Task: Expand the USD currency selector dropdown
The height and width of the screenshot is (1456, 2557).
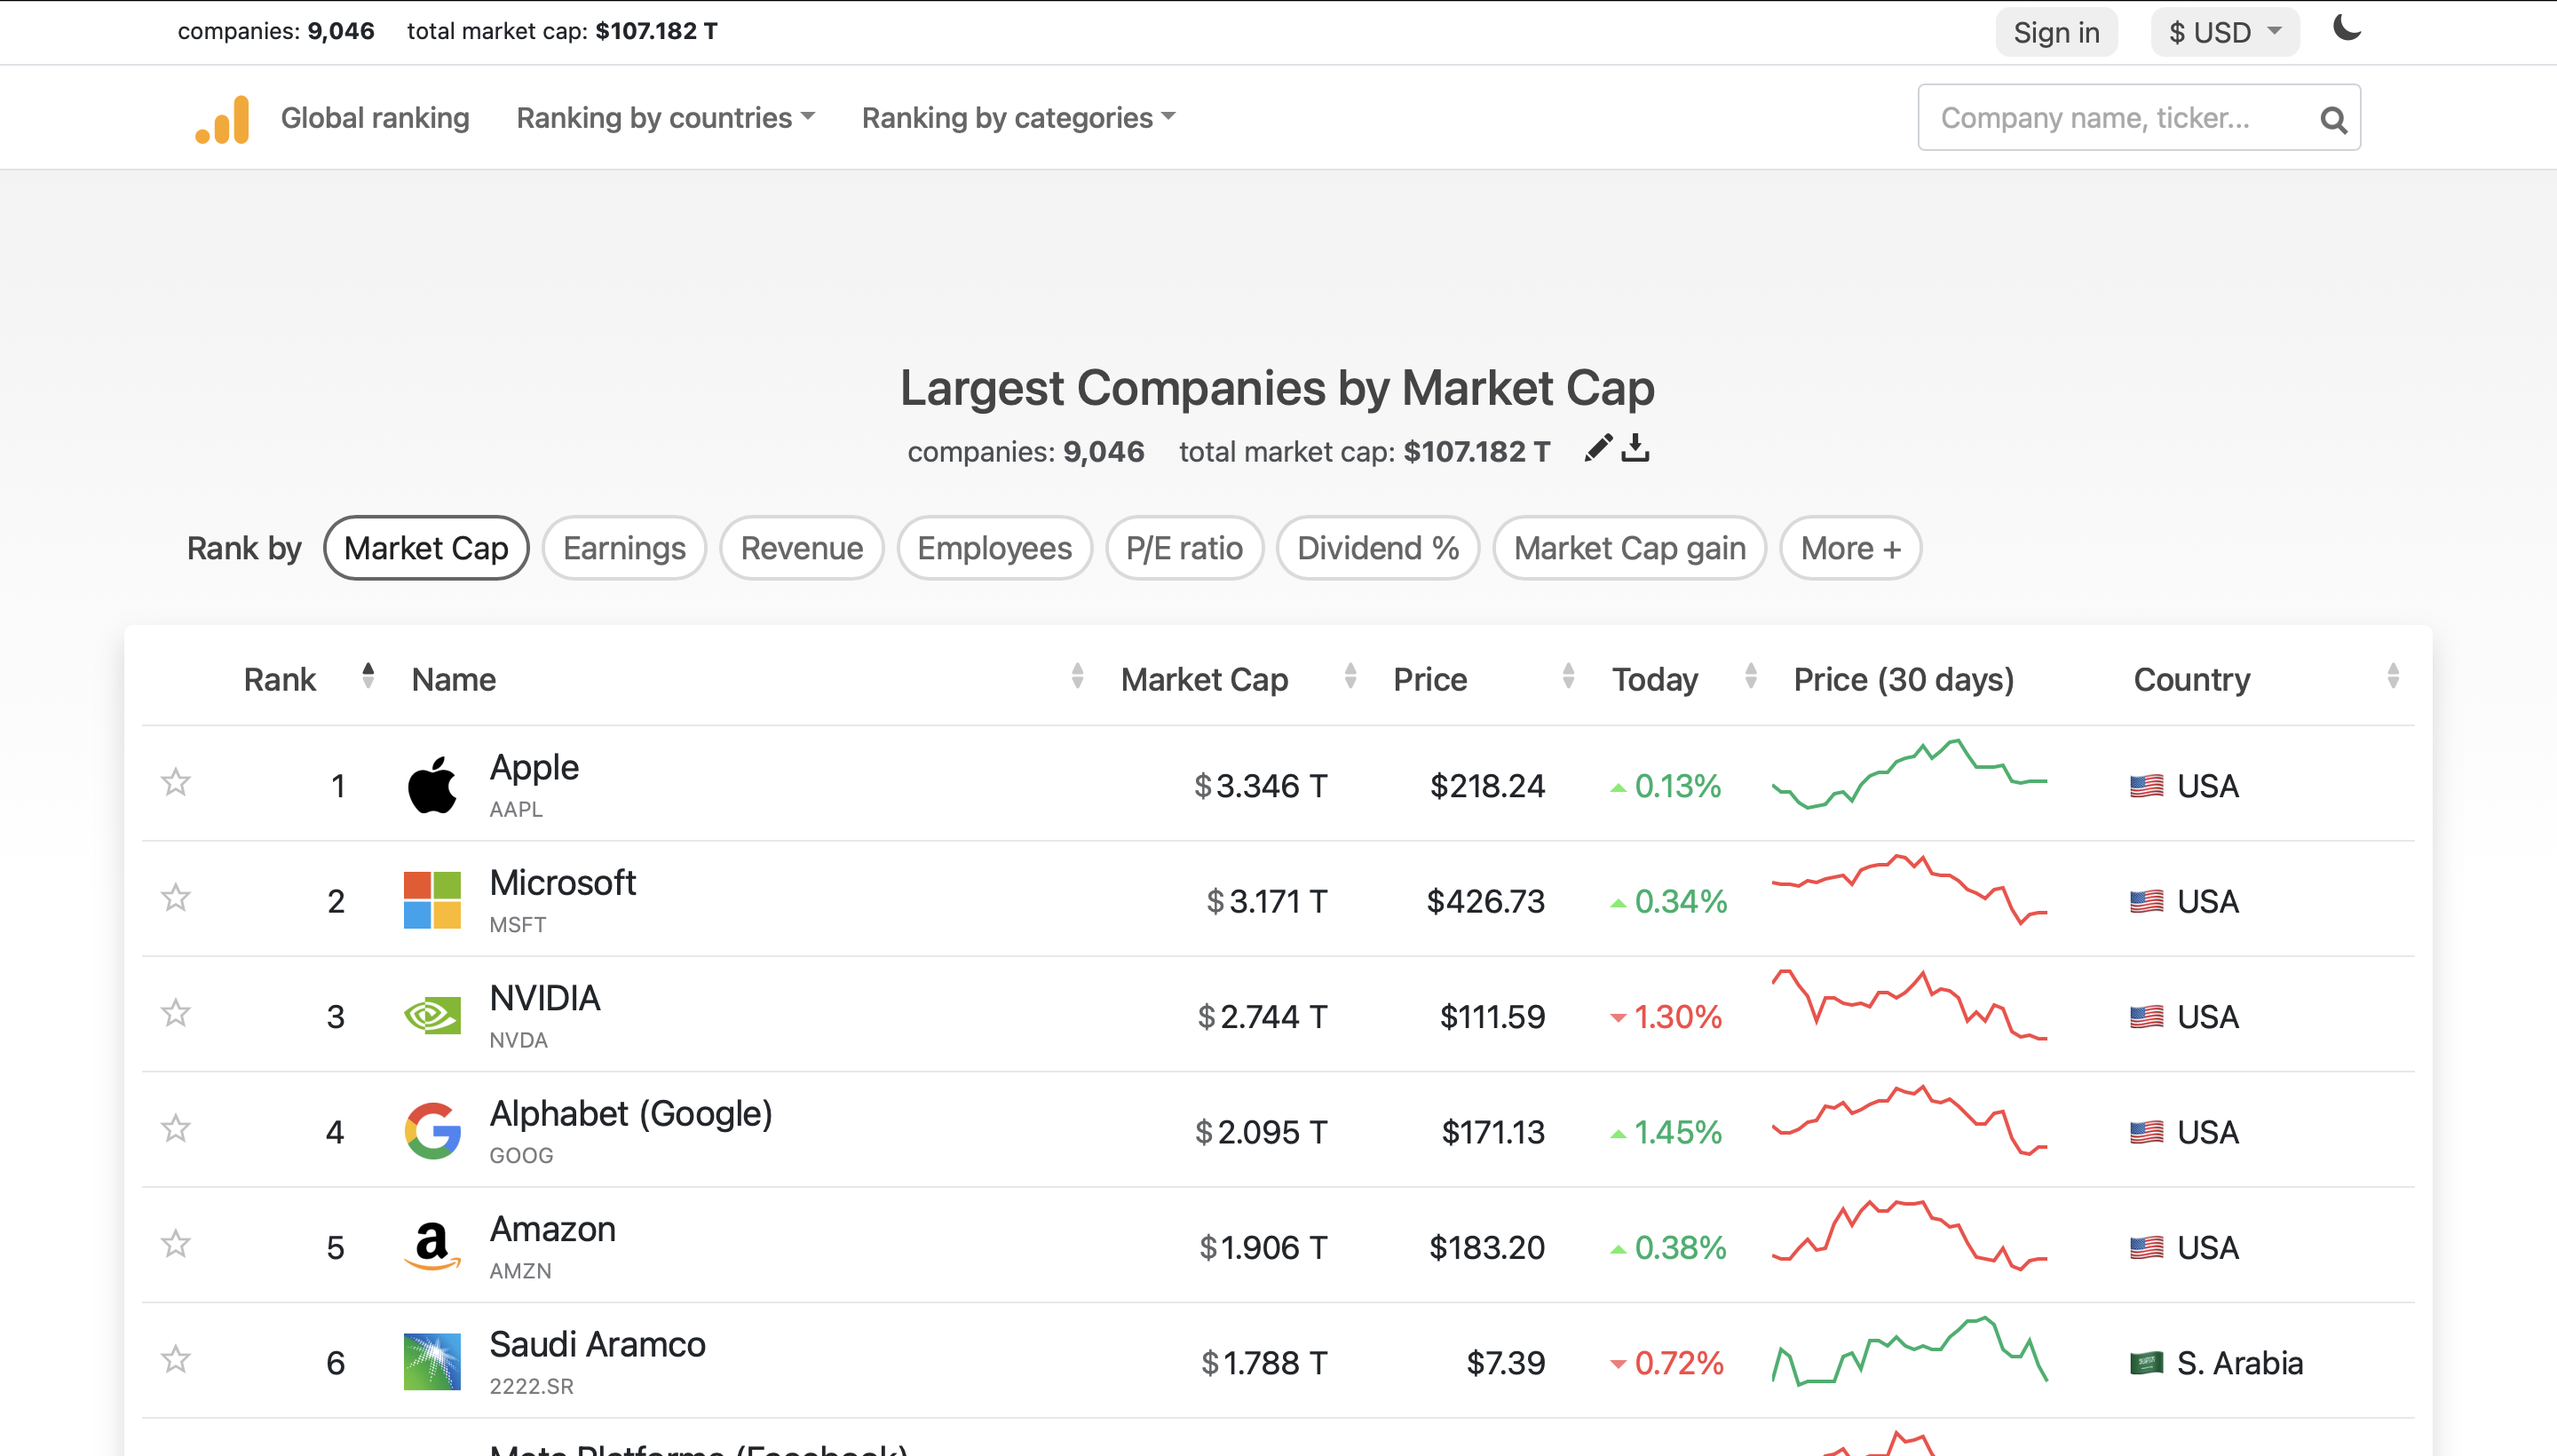Action: [2221, 30]
